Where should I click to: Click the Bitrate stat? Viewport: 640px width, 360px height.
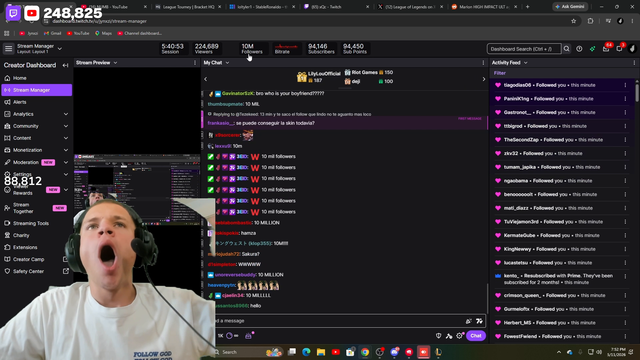point(286,49)
